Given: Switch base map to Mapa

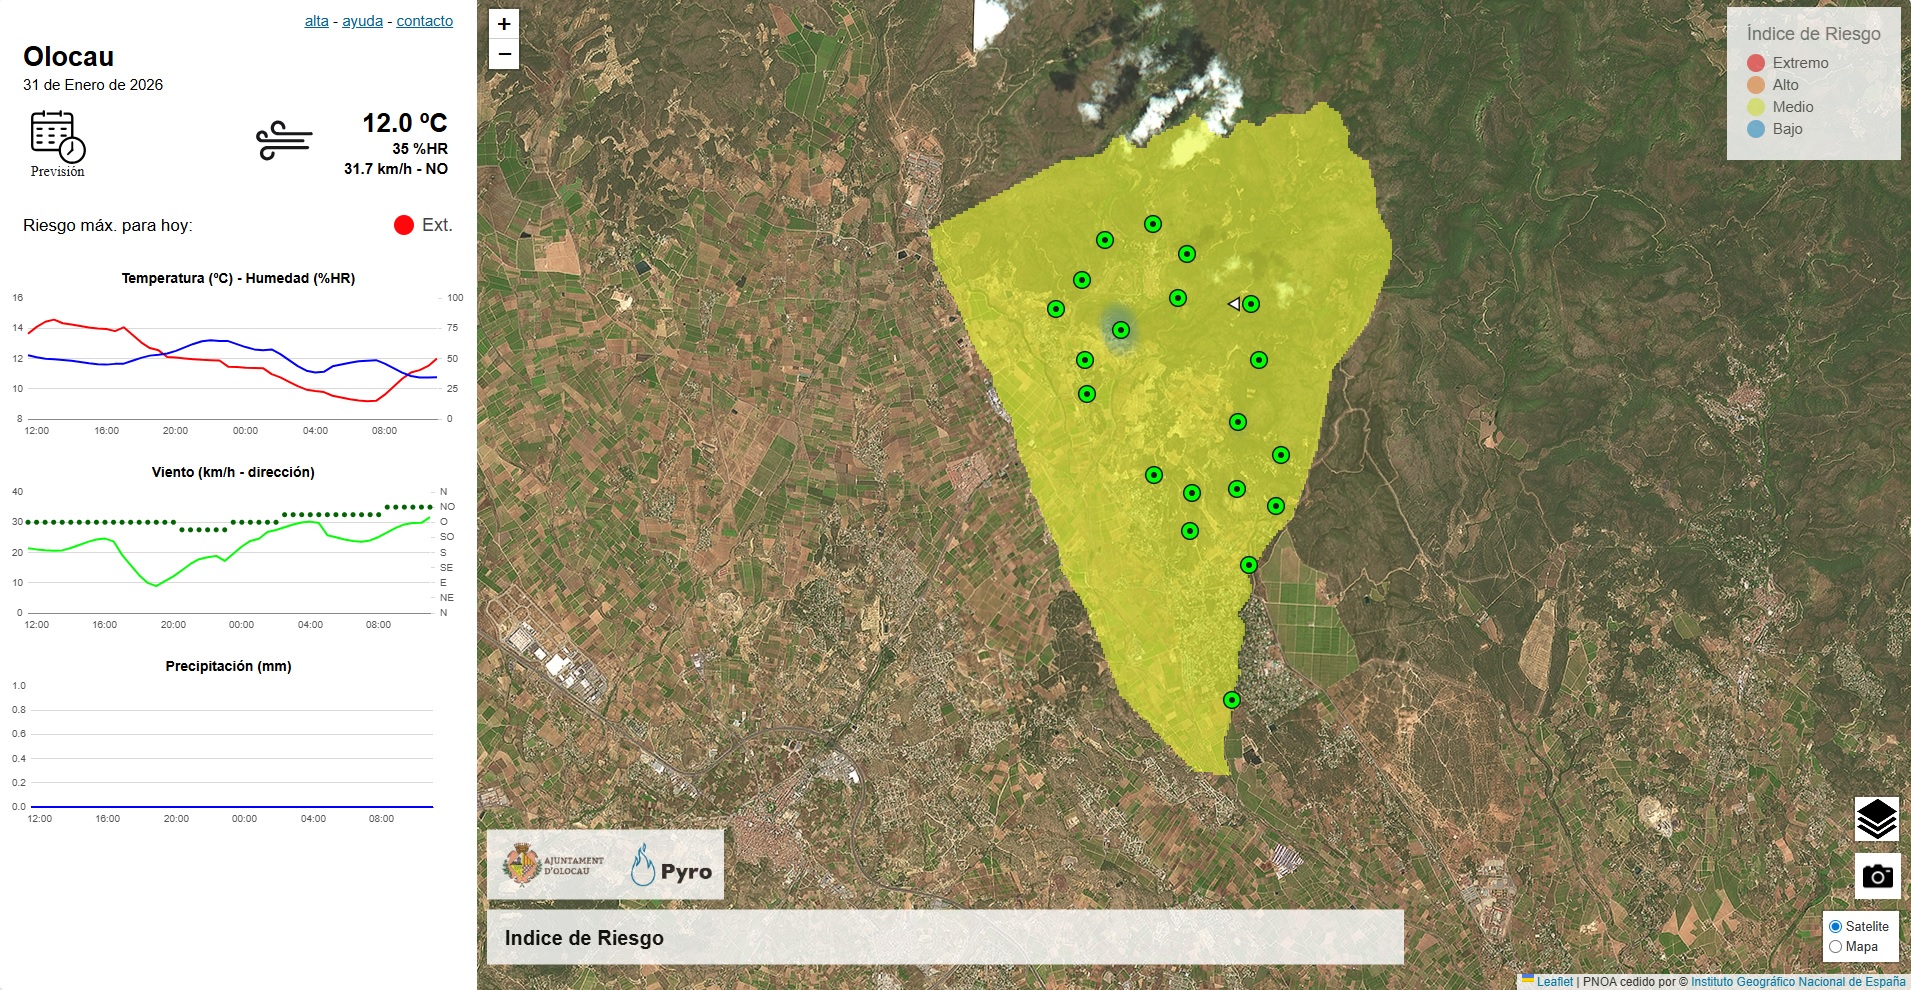Looking at the screenshot, I should coord(1835,947).
